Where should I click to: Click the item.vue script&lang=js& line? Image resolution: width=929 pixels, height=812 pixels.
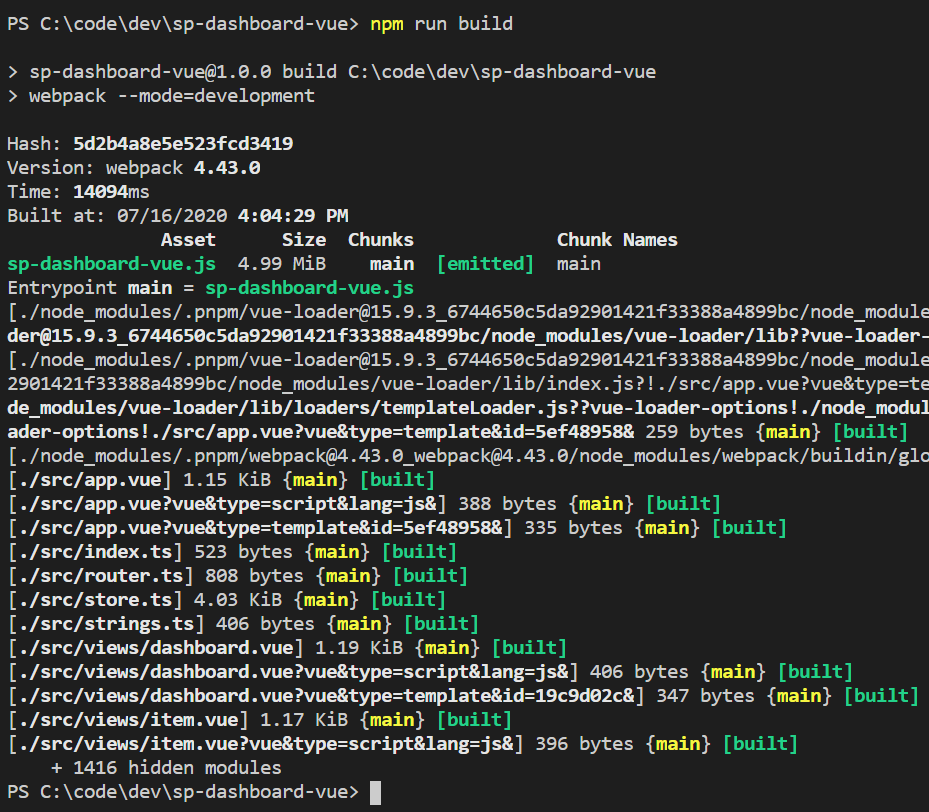[x=403, y=744]
